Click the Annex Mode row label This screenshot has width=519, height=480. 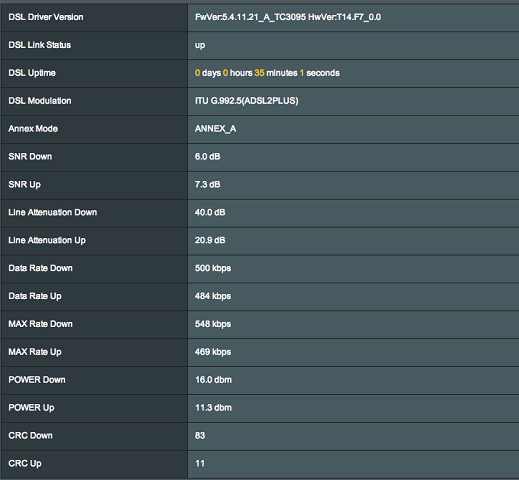(33, 129)
